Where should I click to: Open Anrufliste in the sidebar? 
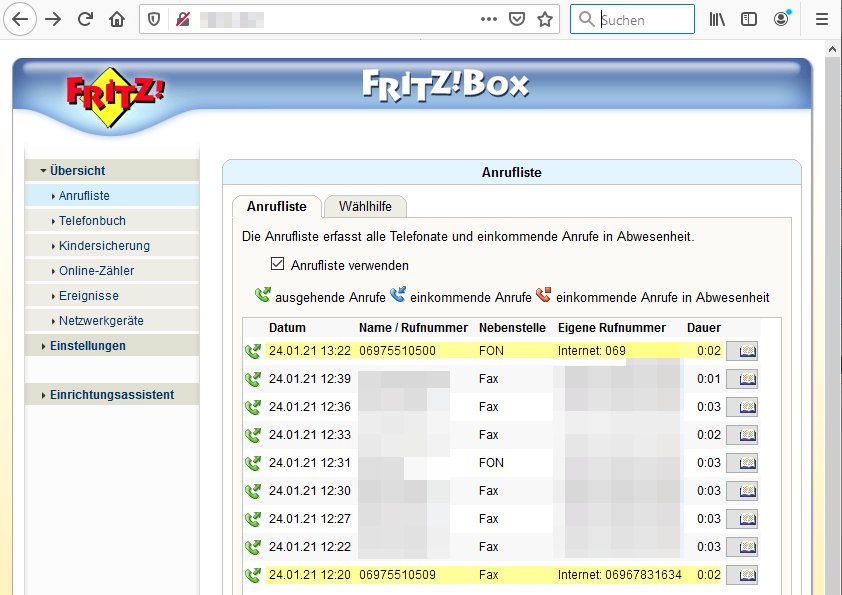click(x=112, y=195)
